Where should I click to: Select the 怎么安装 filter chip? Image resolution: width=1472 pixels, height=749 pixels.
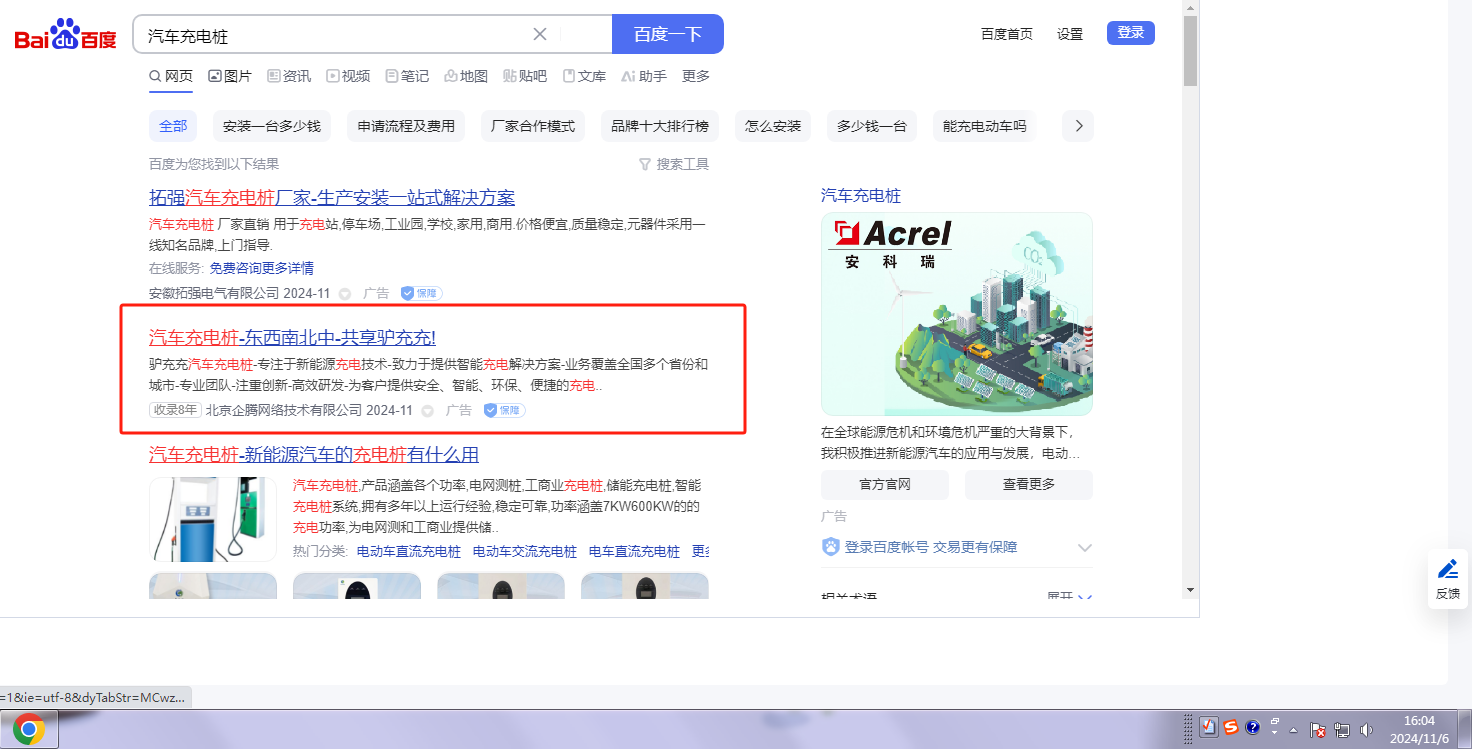click(773, 126)
